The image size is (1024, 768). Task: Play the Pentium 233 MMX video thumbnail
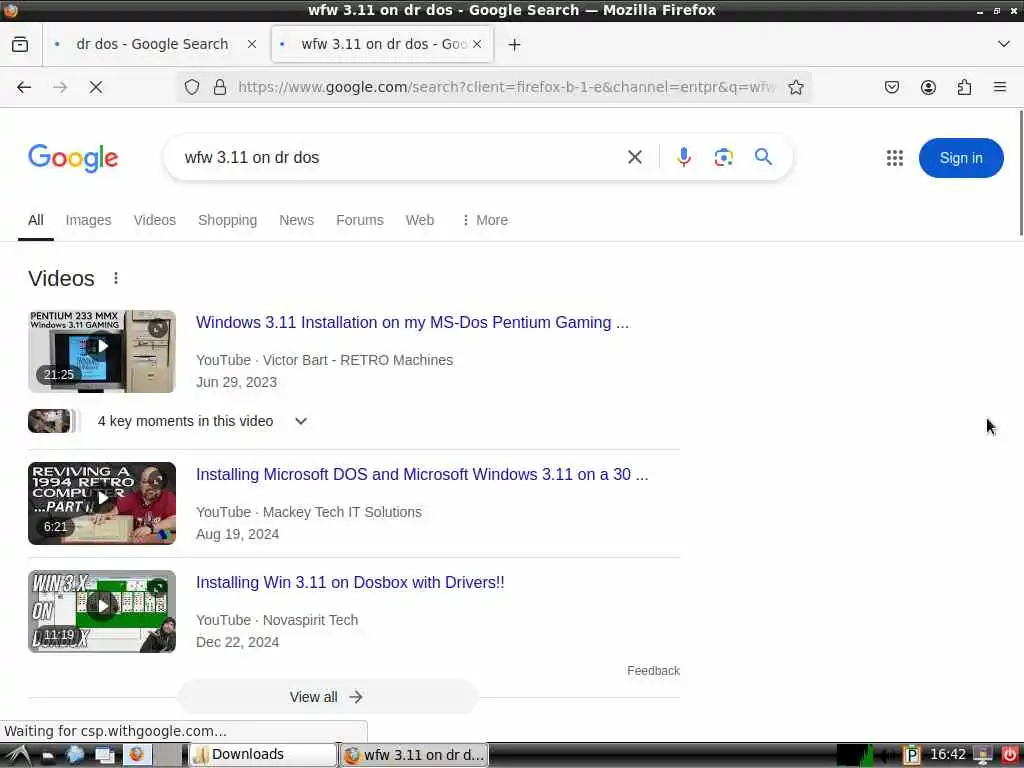pyautogui.click(x=102, y=351)
